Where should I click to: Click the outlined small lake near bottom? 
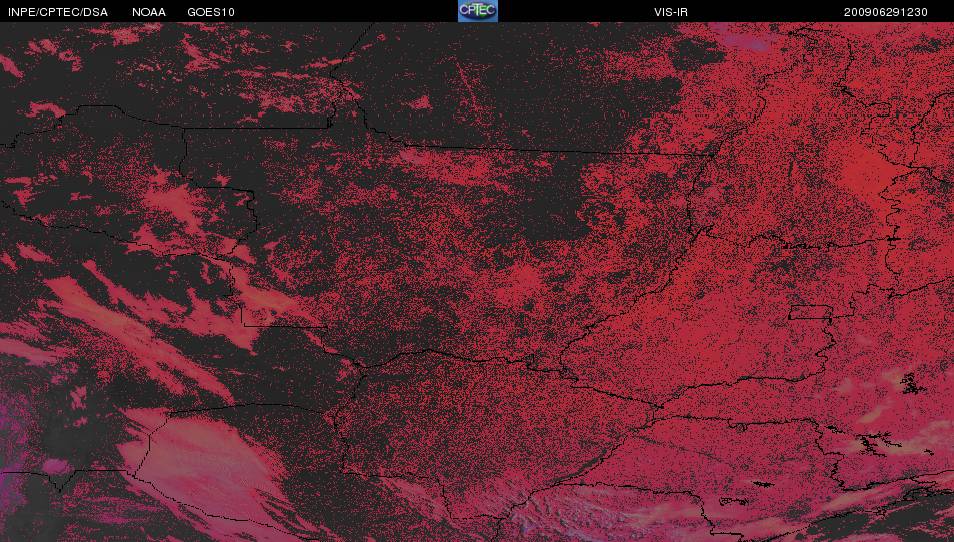[735, 501]
